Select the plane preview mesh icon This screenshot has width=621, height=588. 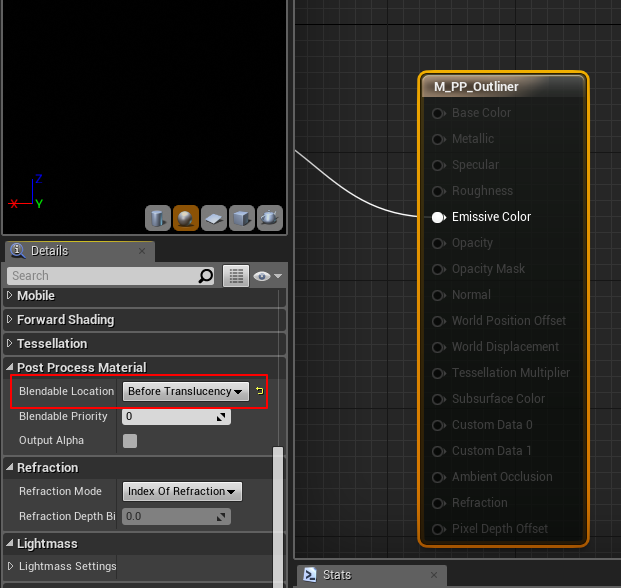tap(213, 217)
